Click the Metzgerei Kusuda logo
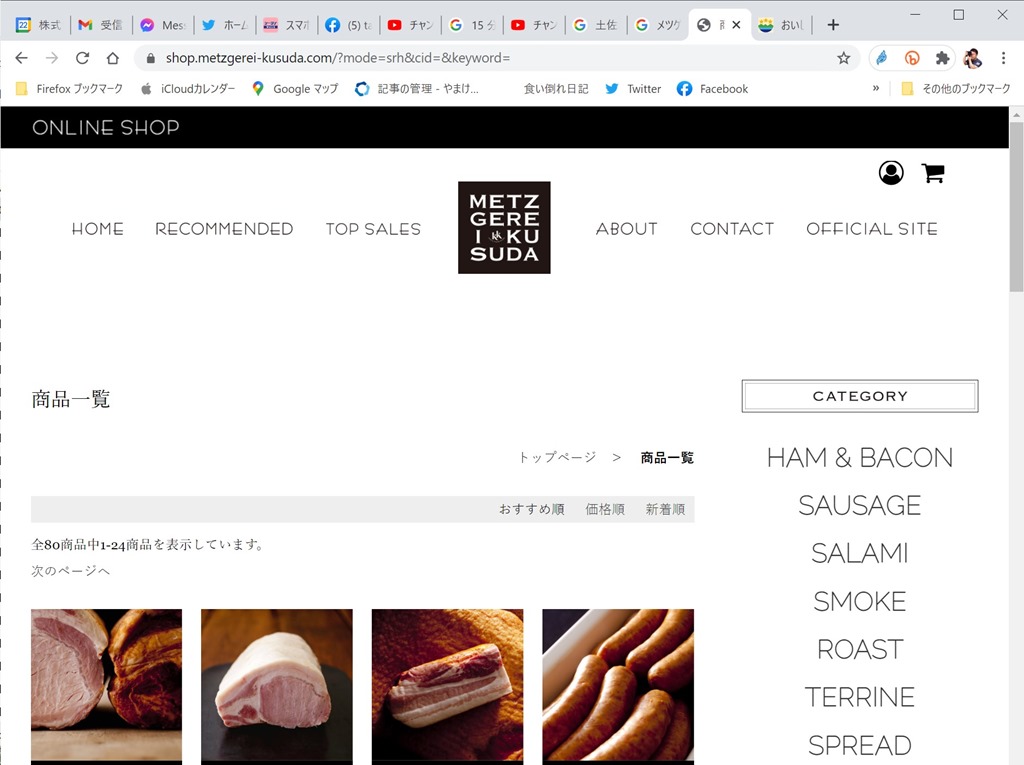 504,227
